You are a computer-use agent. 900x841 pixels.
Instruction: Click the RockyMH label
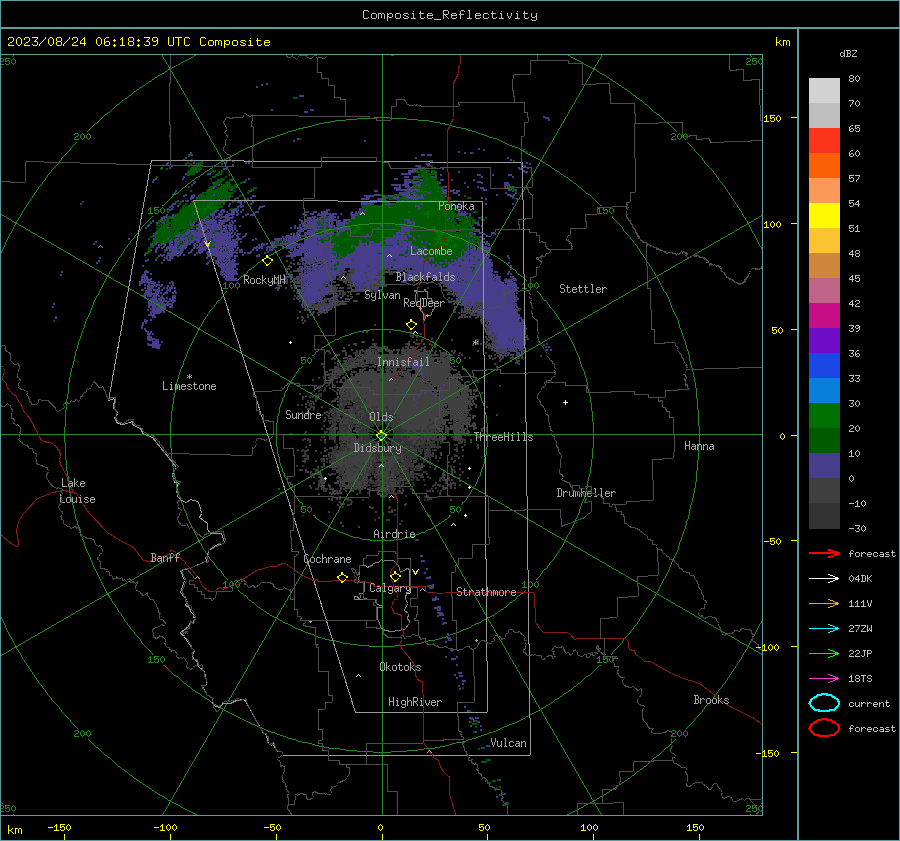coord(264,280)
